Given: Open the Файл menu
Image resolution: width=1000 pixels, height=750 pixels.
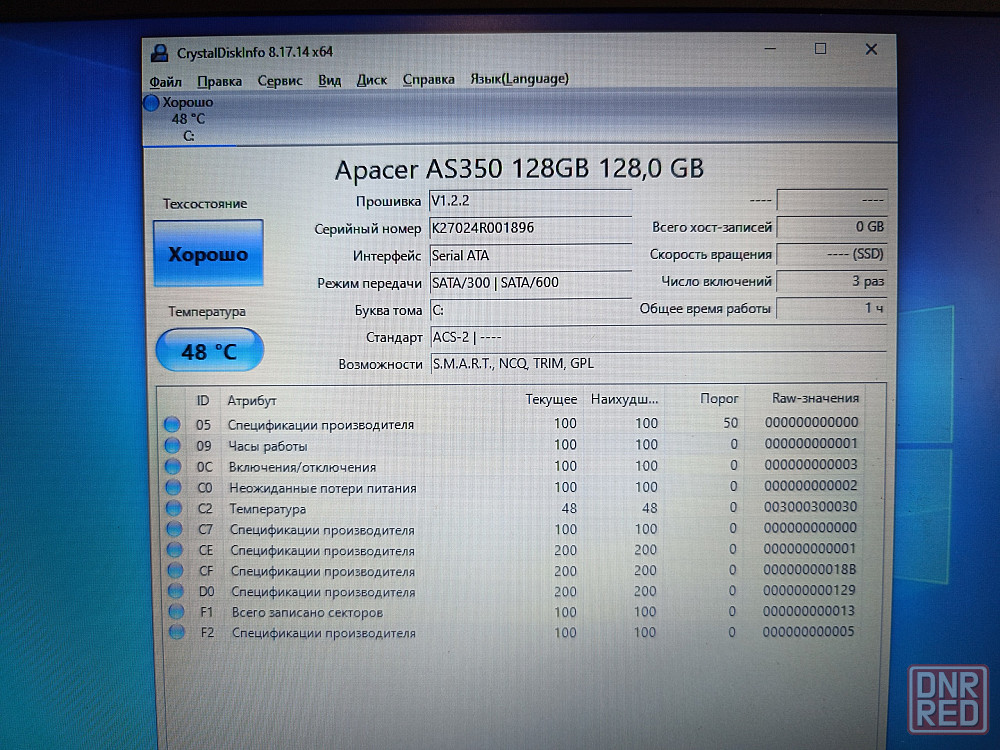Looking at the screenshot, I should point(165,80).
